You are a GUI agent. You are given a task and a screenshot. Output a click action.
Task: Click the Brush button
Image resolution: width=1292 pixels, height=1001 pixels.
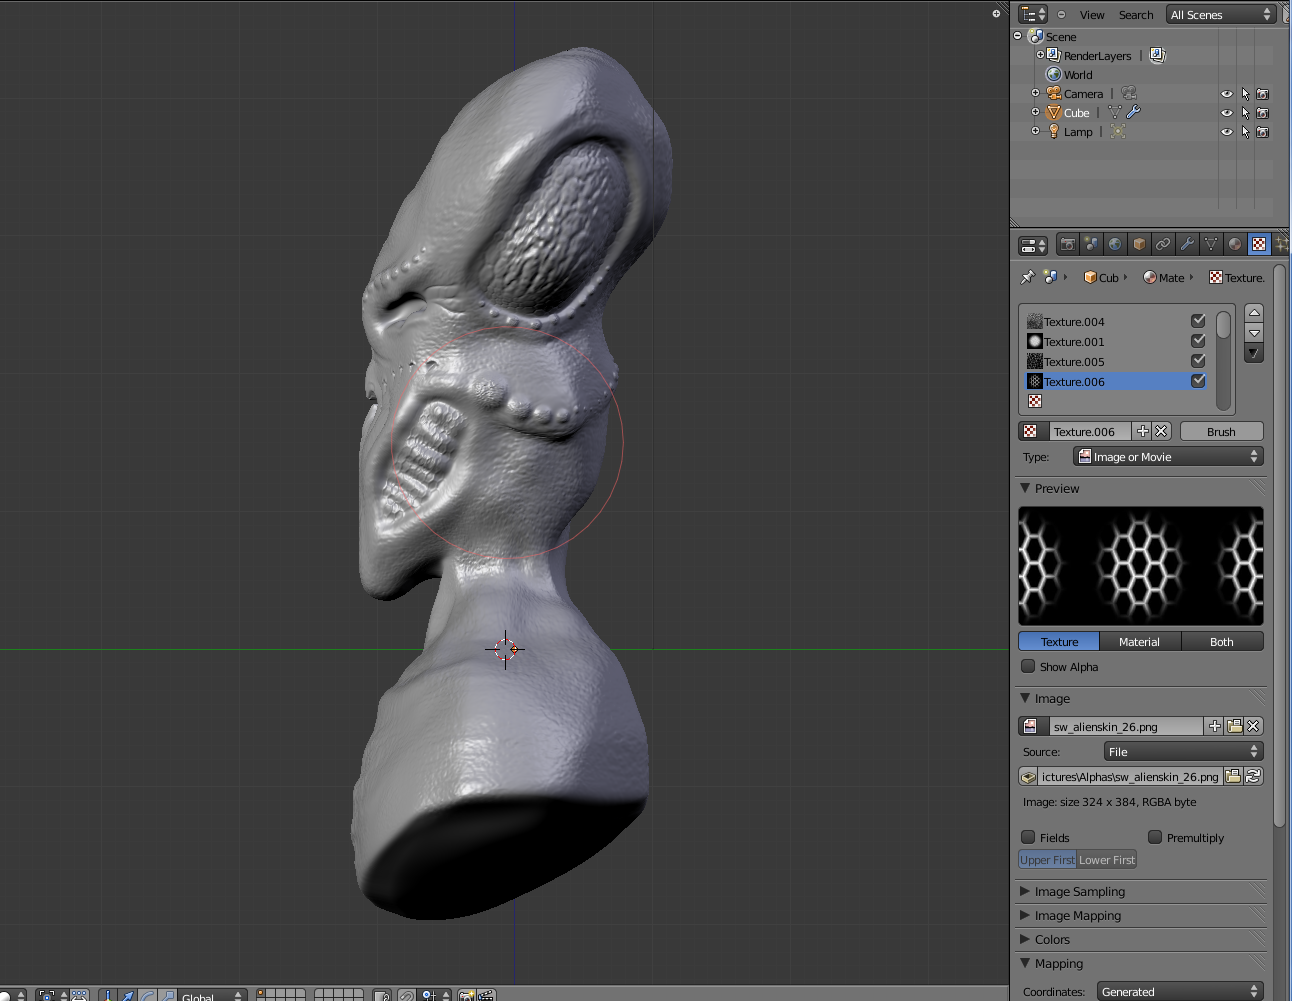click(1221, 431)
